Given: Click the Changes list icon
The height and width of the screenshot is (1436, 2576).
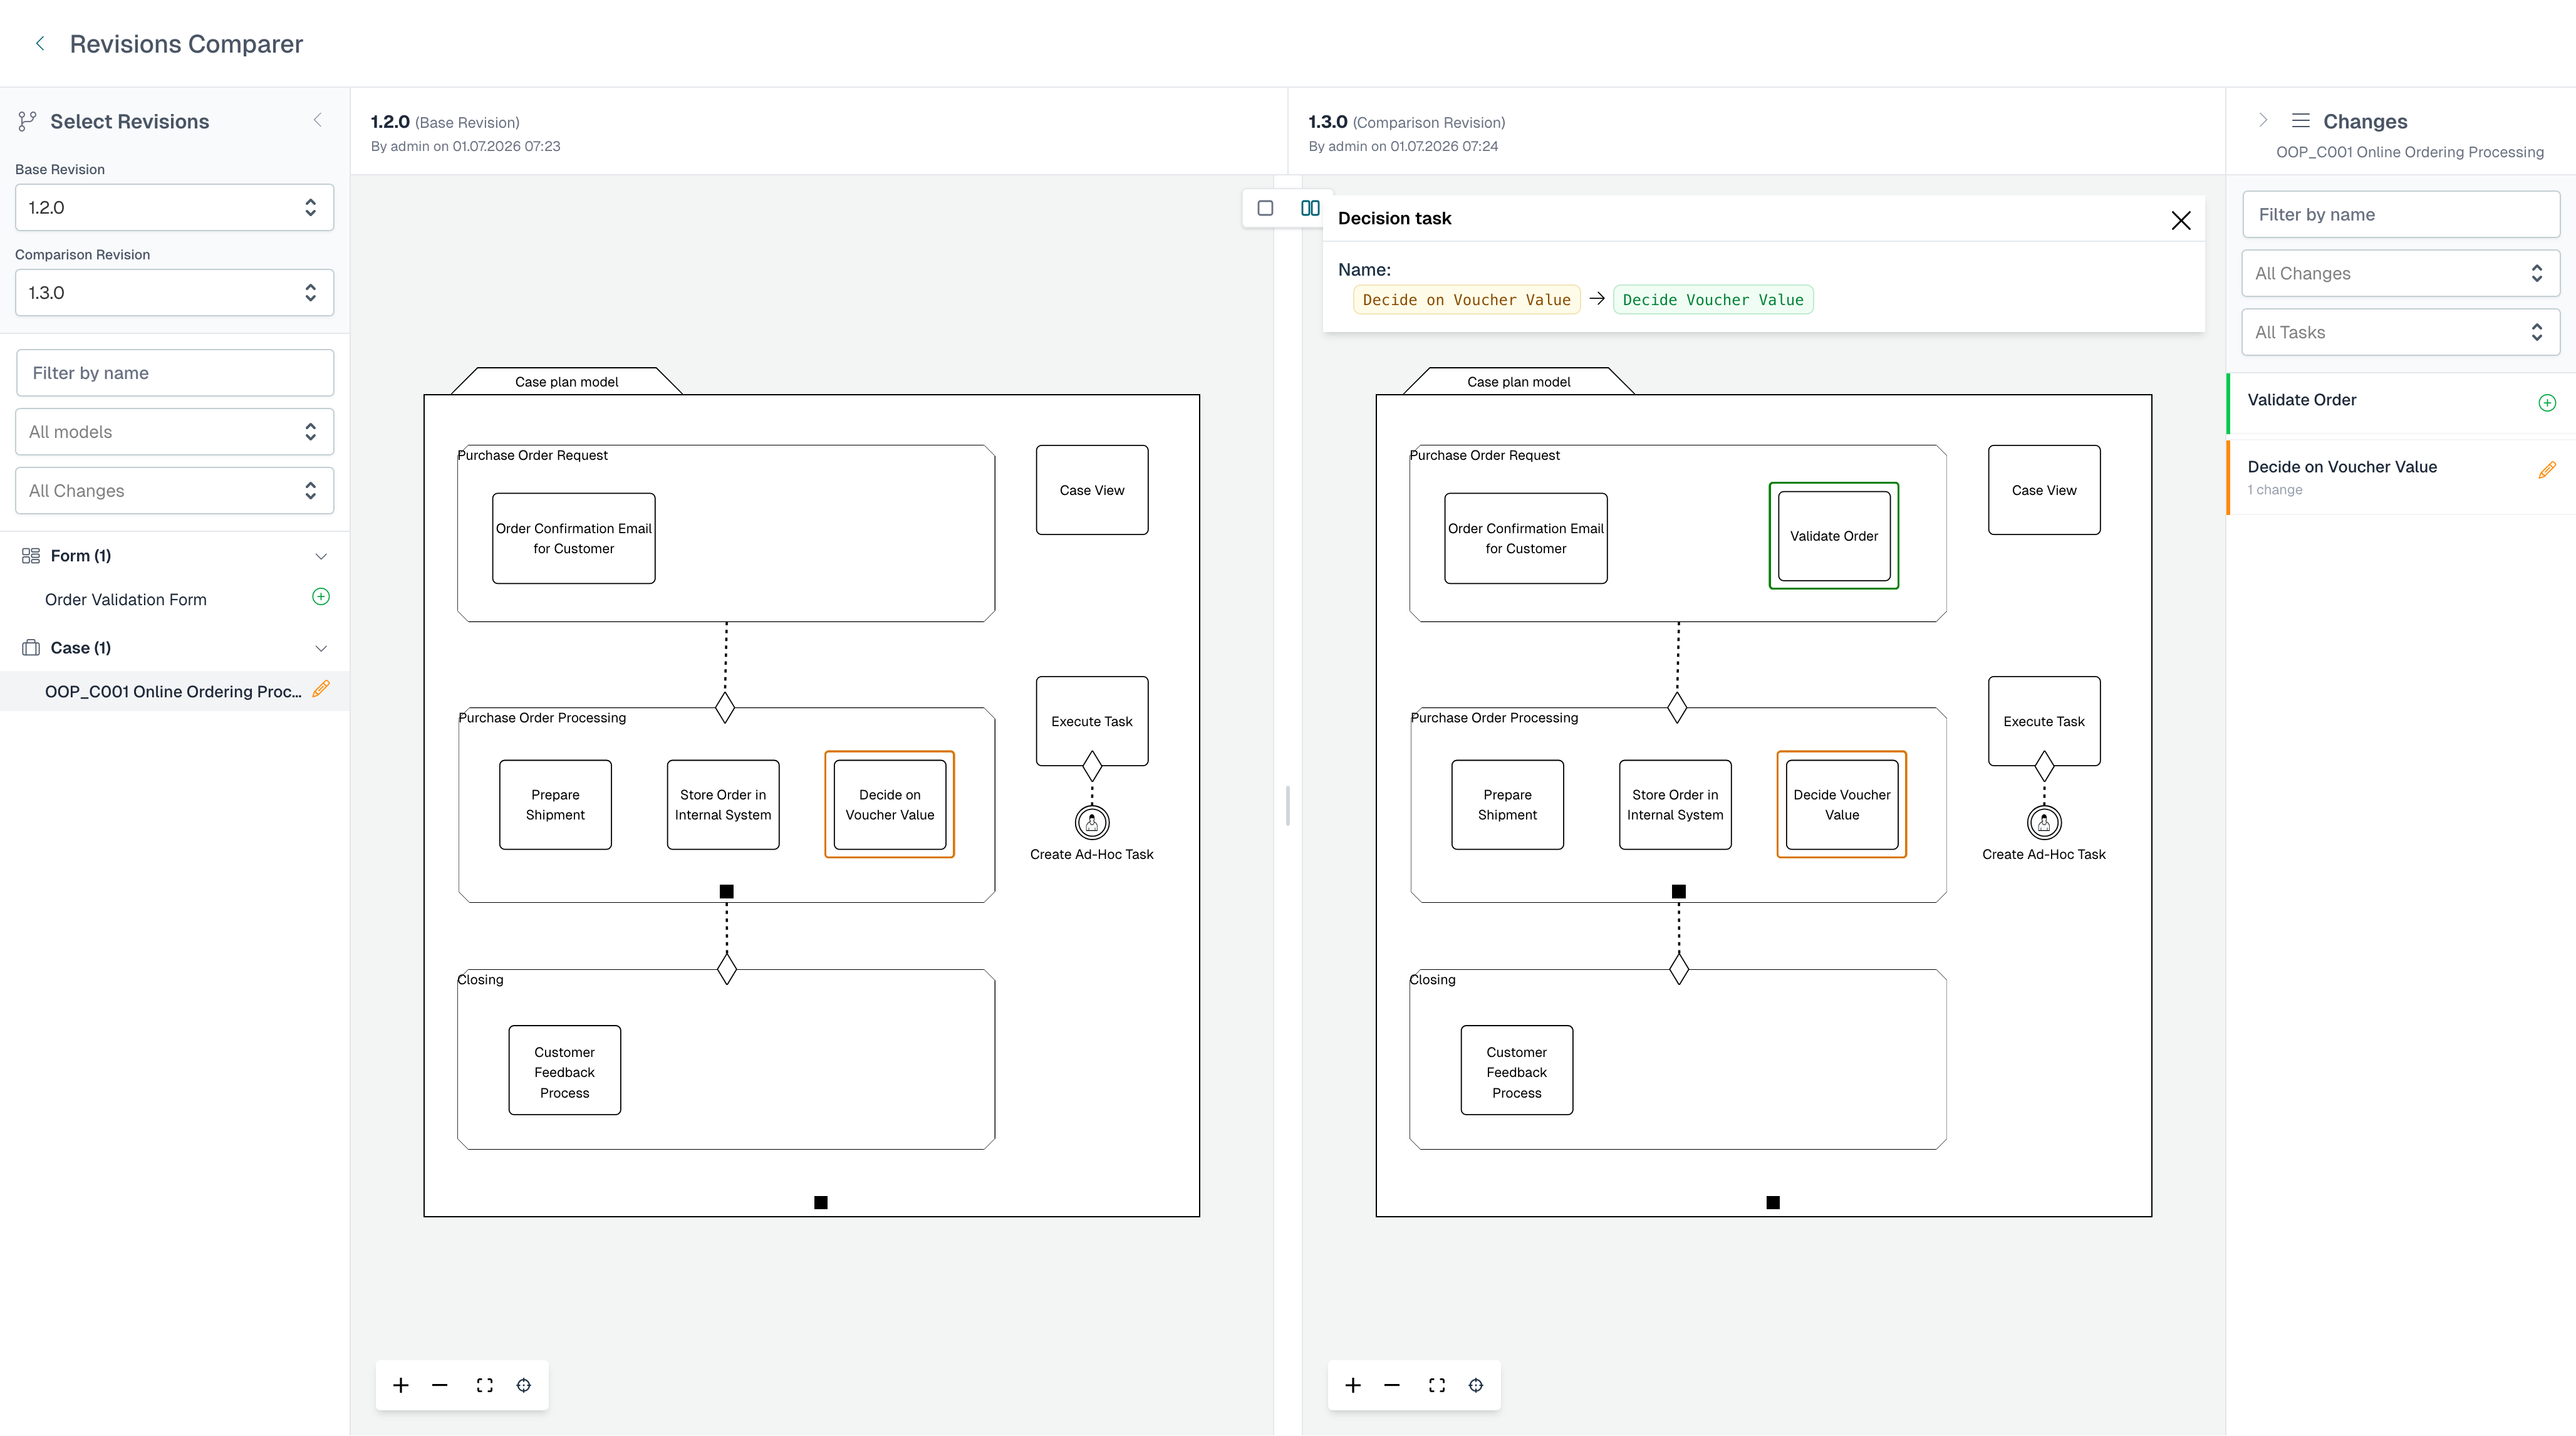Looking at the screenshot, I should pos(2301,121).
